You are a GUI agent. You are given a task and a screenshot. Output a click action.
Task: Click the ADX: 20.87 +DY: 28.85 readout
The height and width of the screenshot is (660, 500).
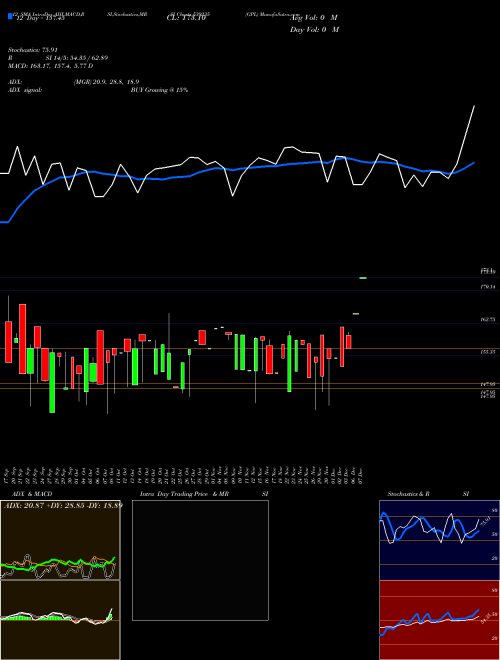pos(63,505)
